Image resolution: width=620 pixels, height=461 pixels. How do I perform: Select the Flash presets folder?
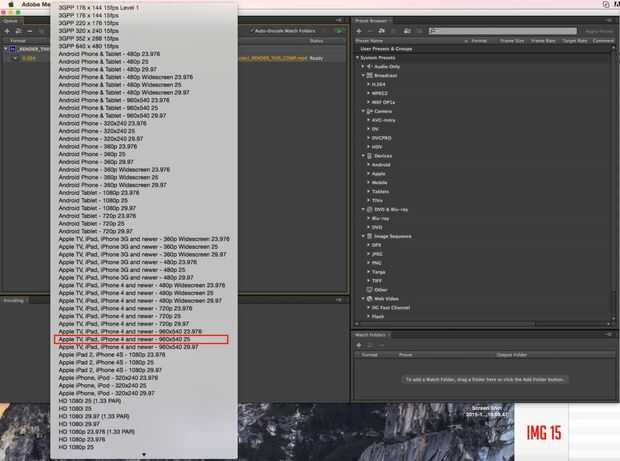tap(378, 316)
